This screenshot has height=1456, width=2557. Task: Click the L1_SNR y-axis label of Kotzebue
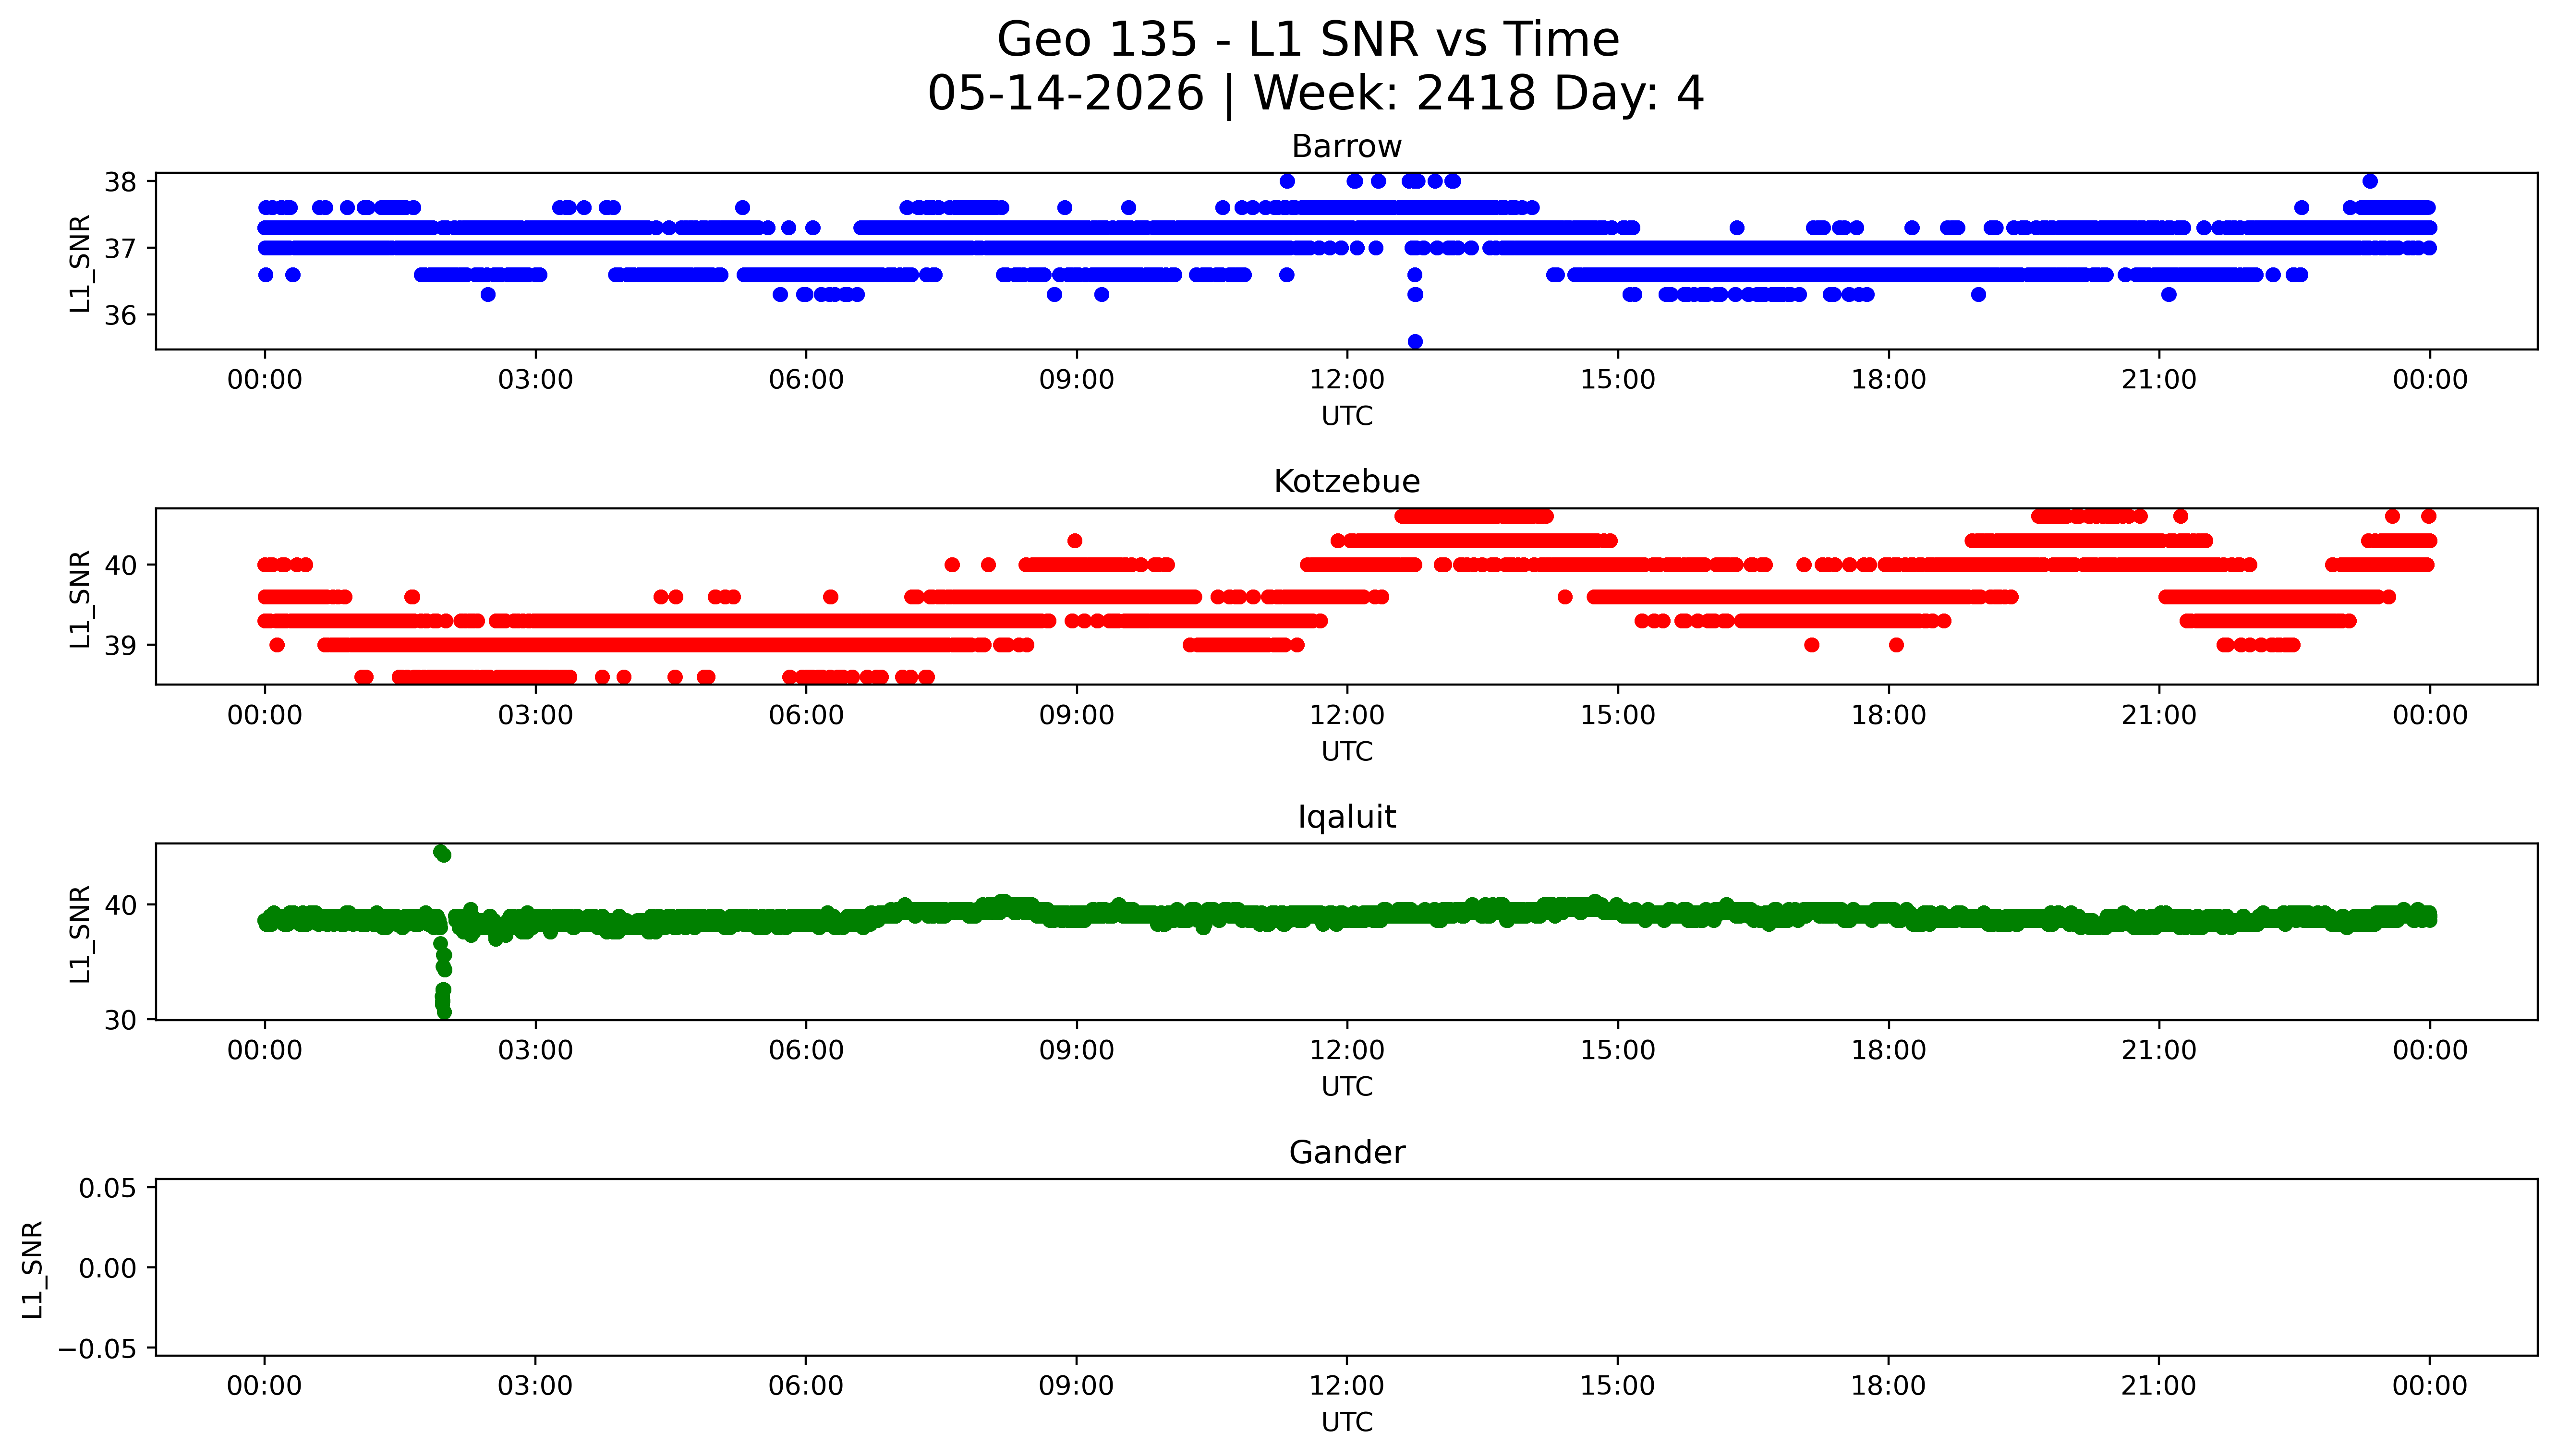coord(80,598)
